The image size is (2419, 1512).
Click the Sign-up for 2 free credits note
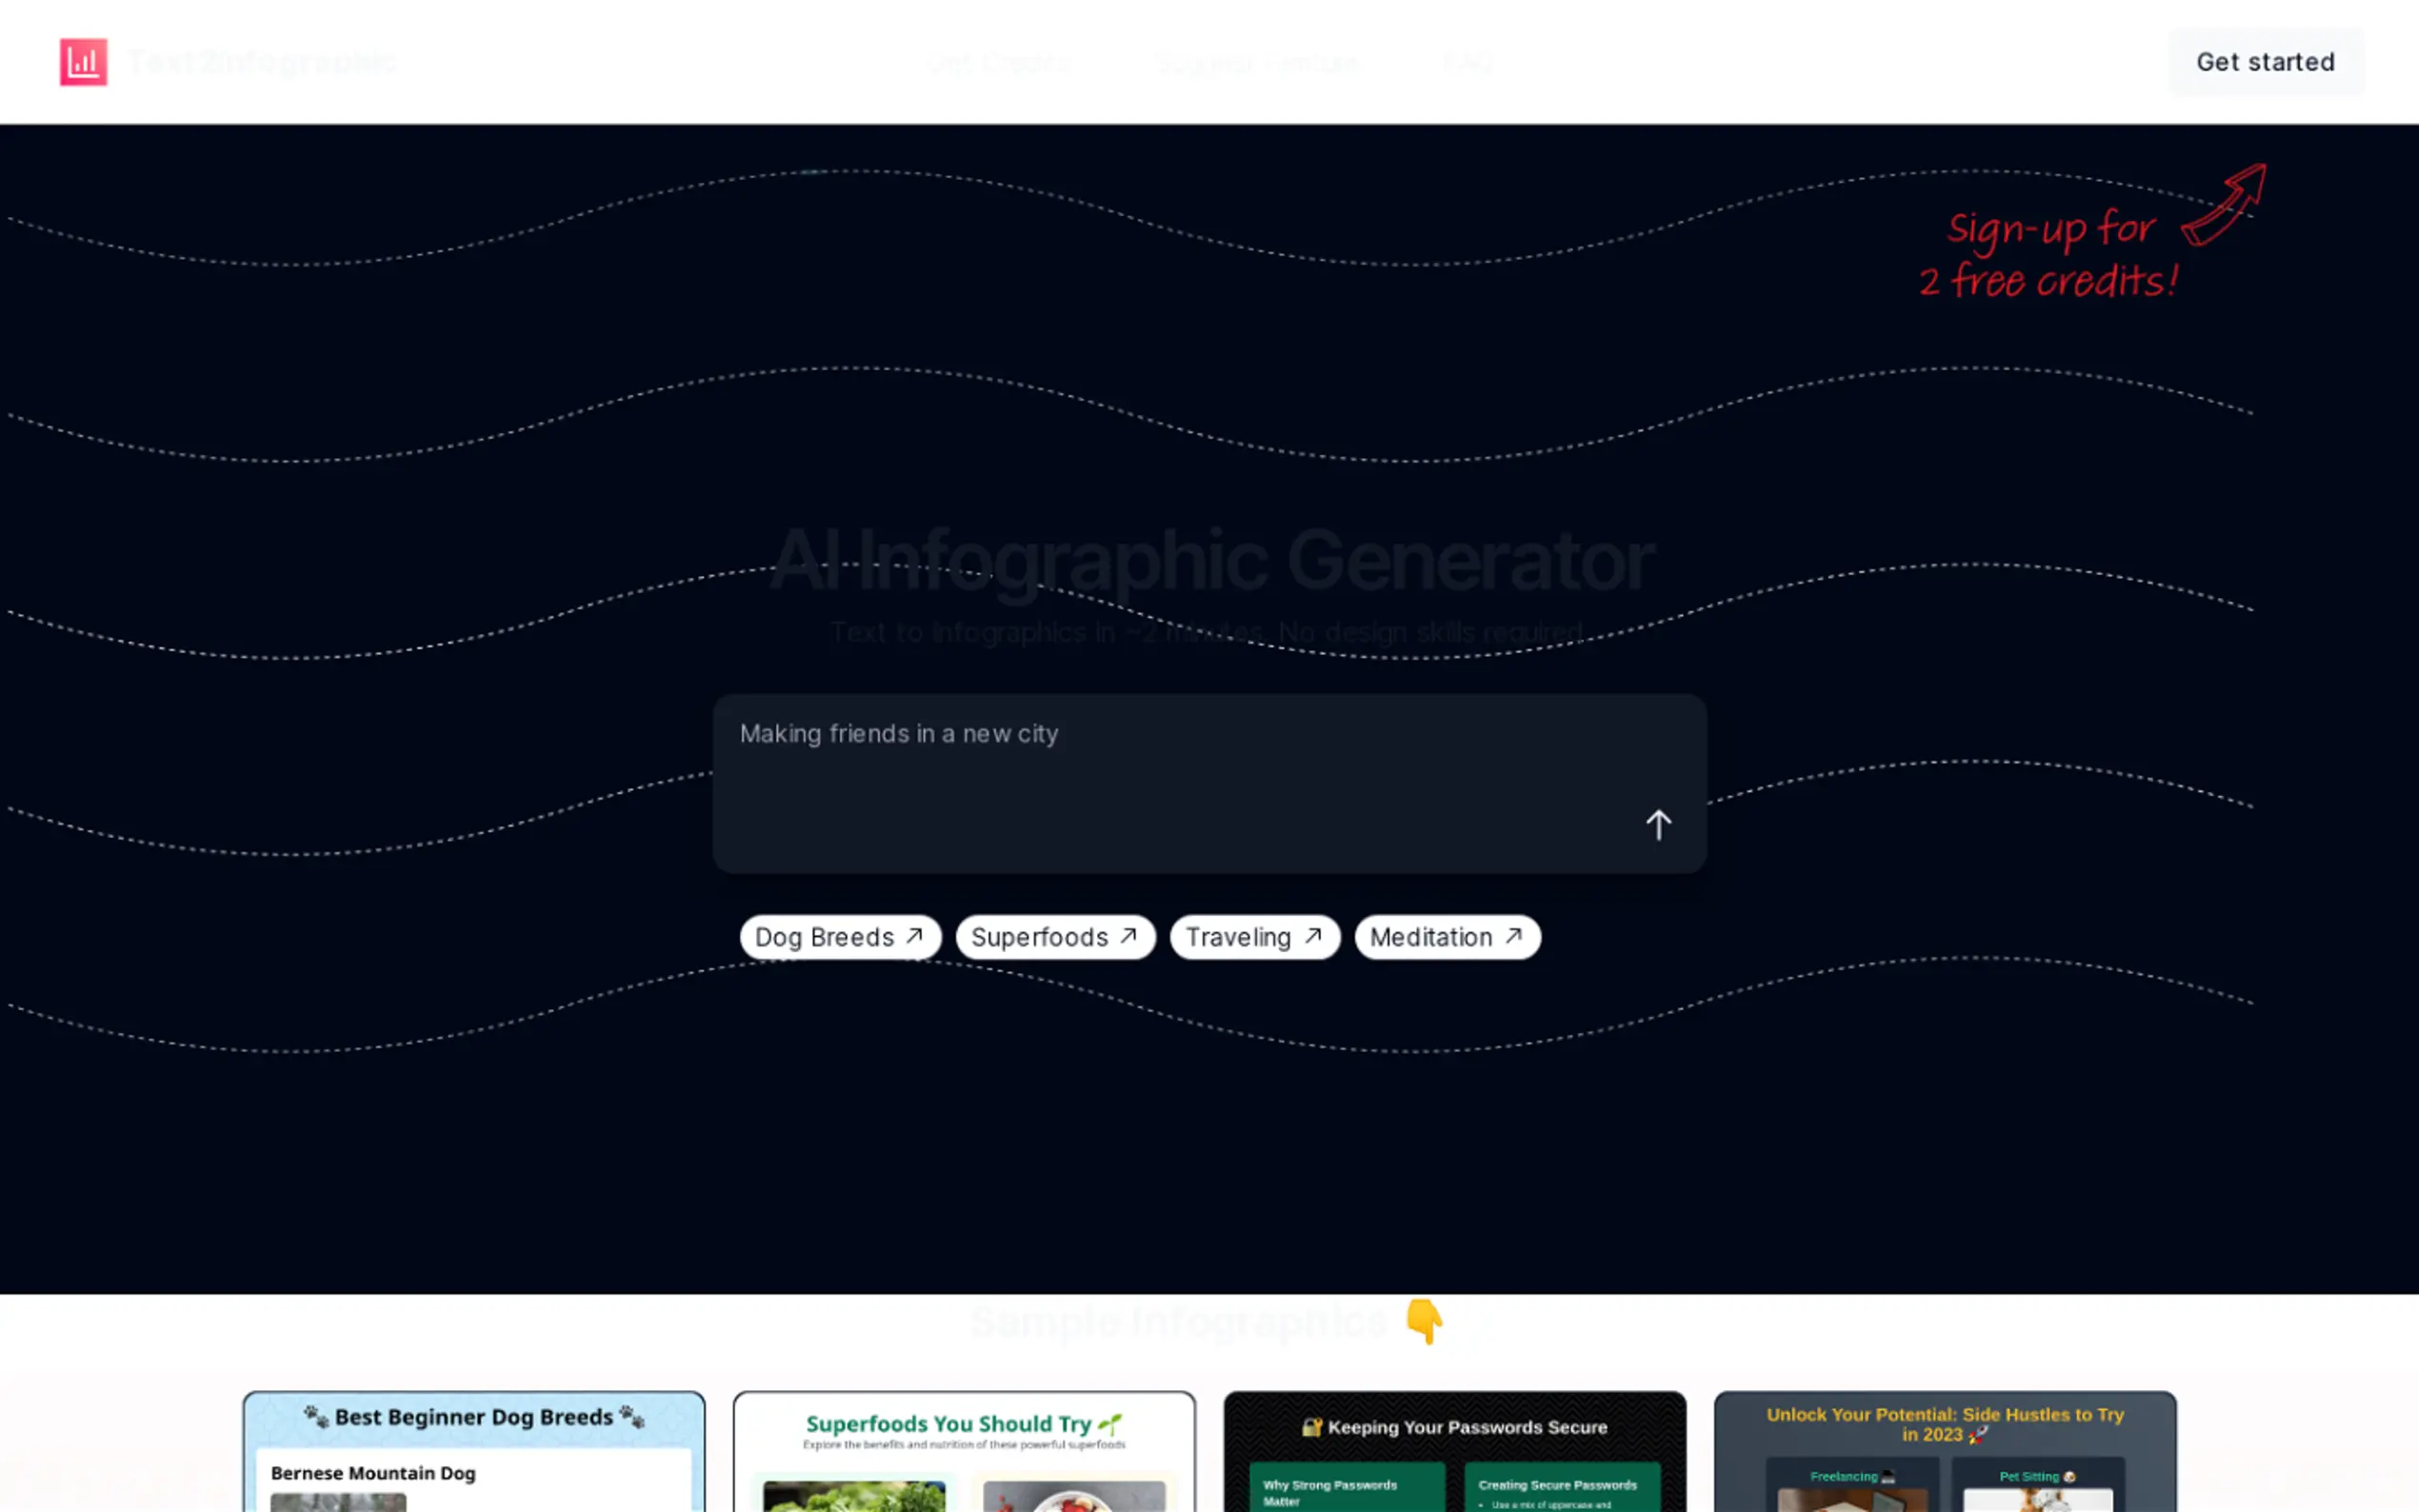(2048, 255)
